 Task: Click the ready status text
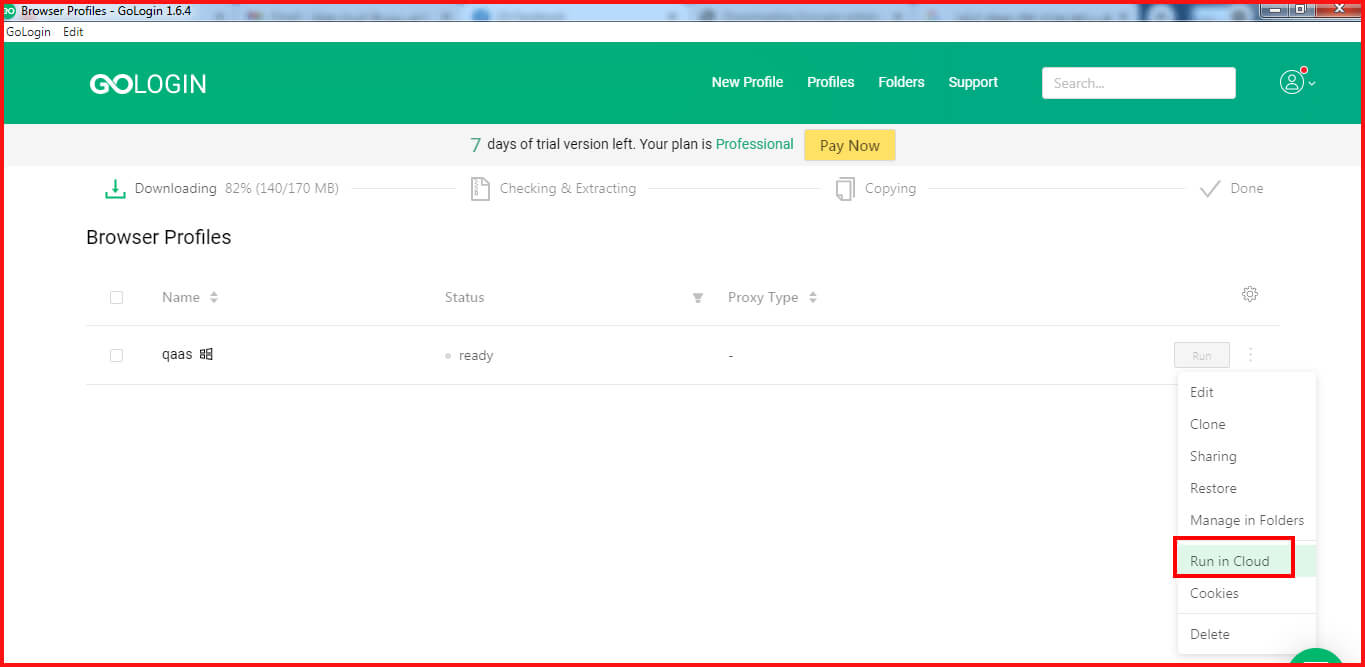point(476,355)
